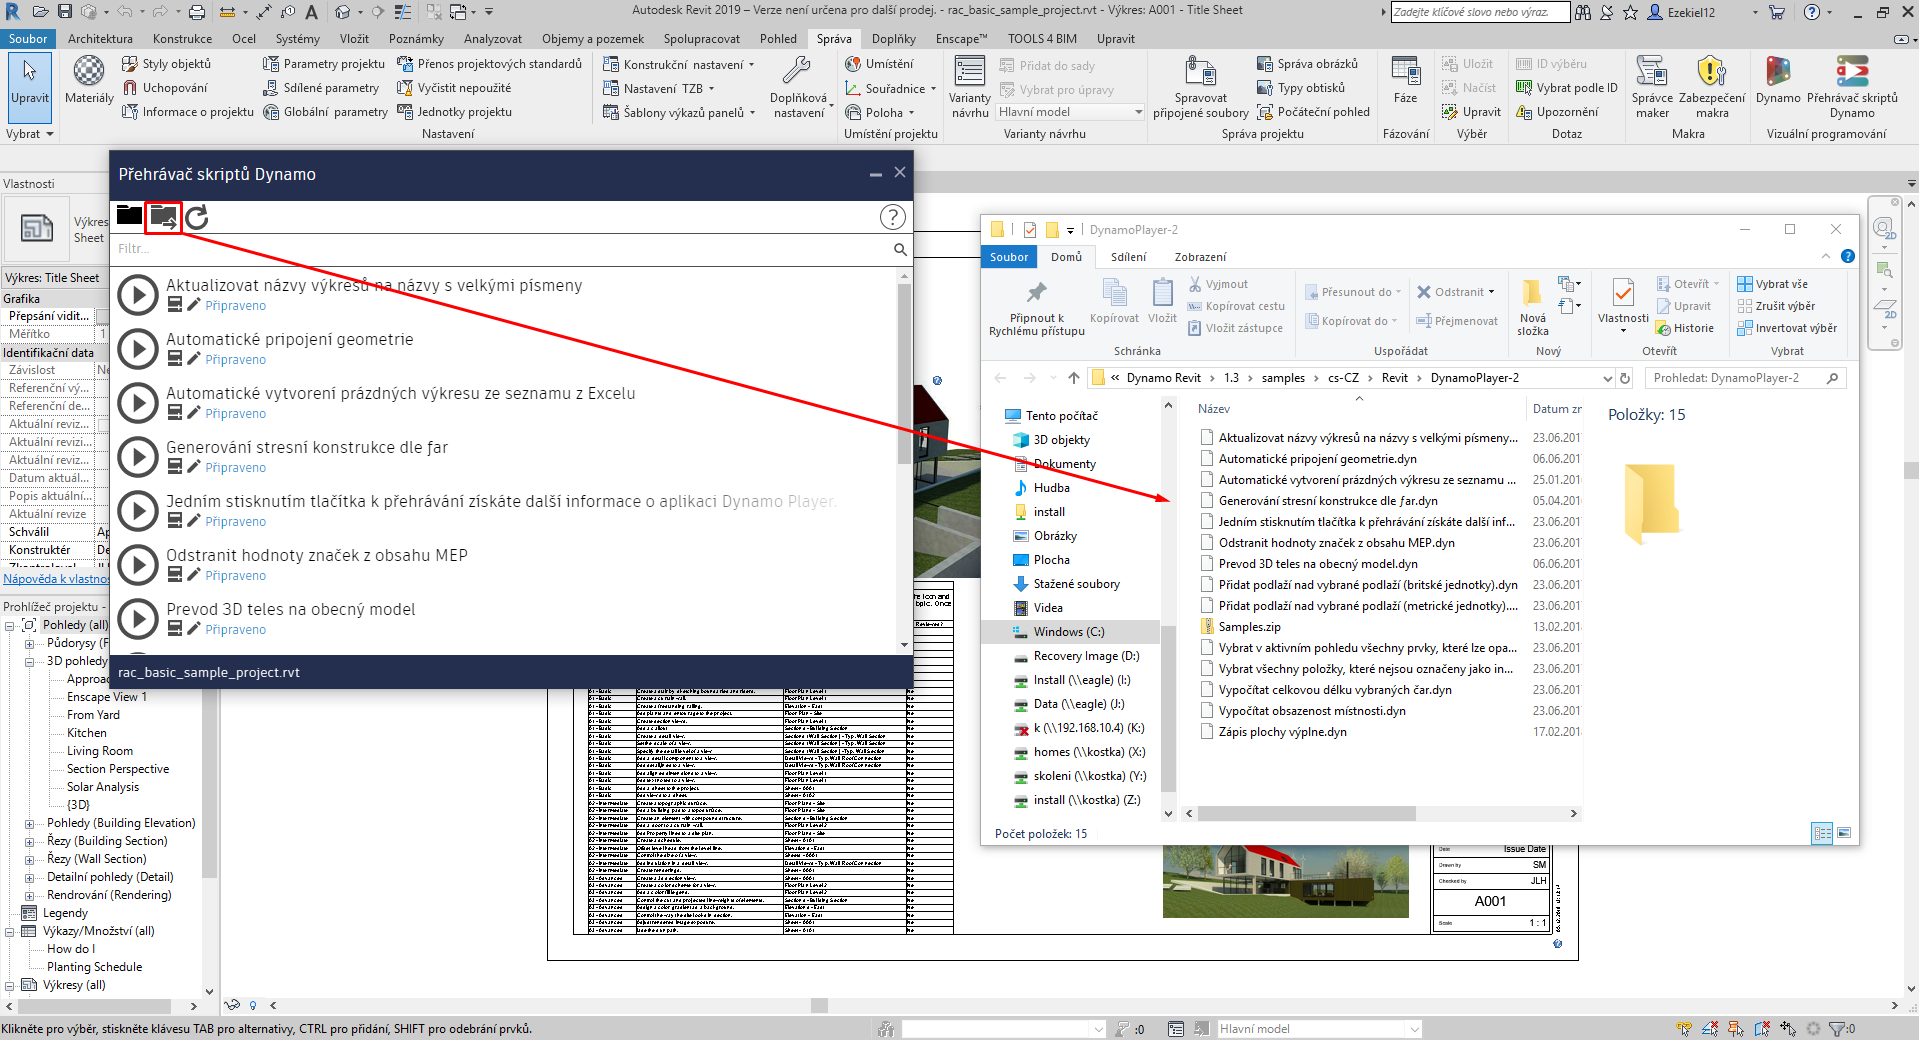Select Samples.zip file in Explorer
Image resolution: width=1919 pixels, height=1040 pixels.
pyautogui.click(x=1249, y=627)
